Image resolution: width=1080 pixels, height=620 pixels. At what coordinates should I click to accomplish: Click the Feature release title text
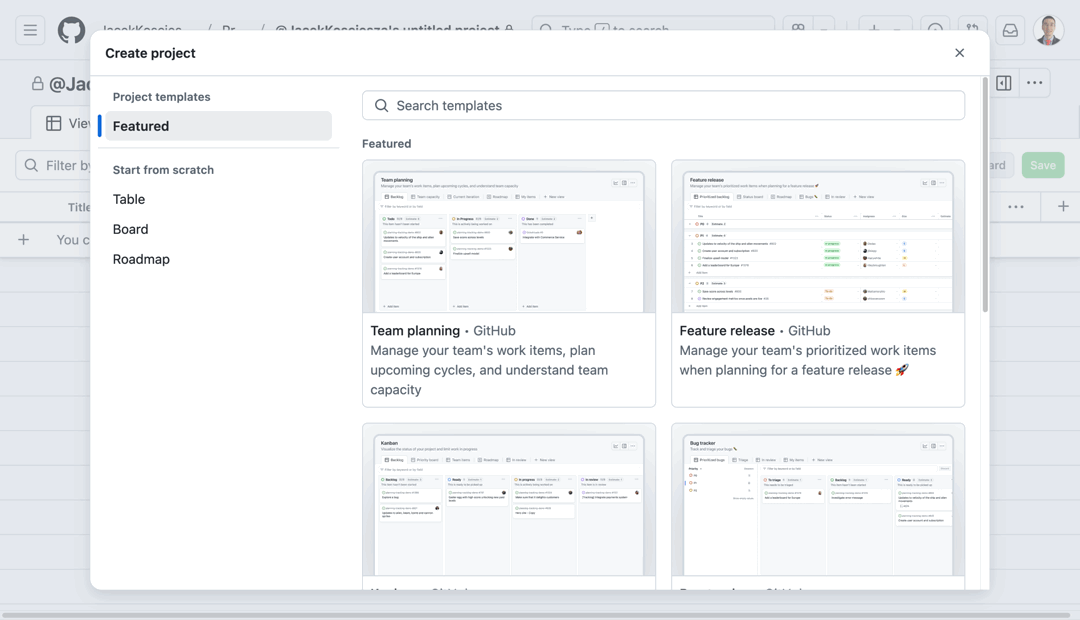click(727, 331)
